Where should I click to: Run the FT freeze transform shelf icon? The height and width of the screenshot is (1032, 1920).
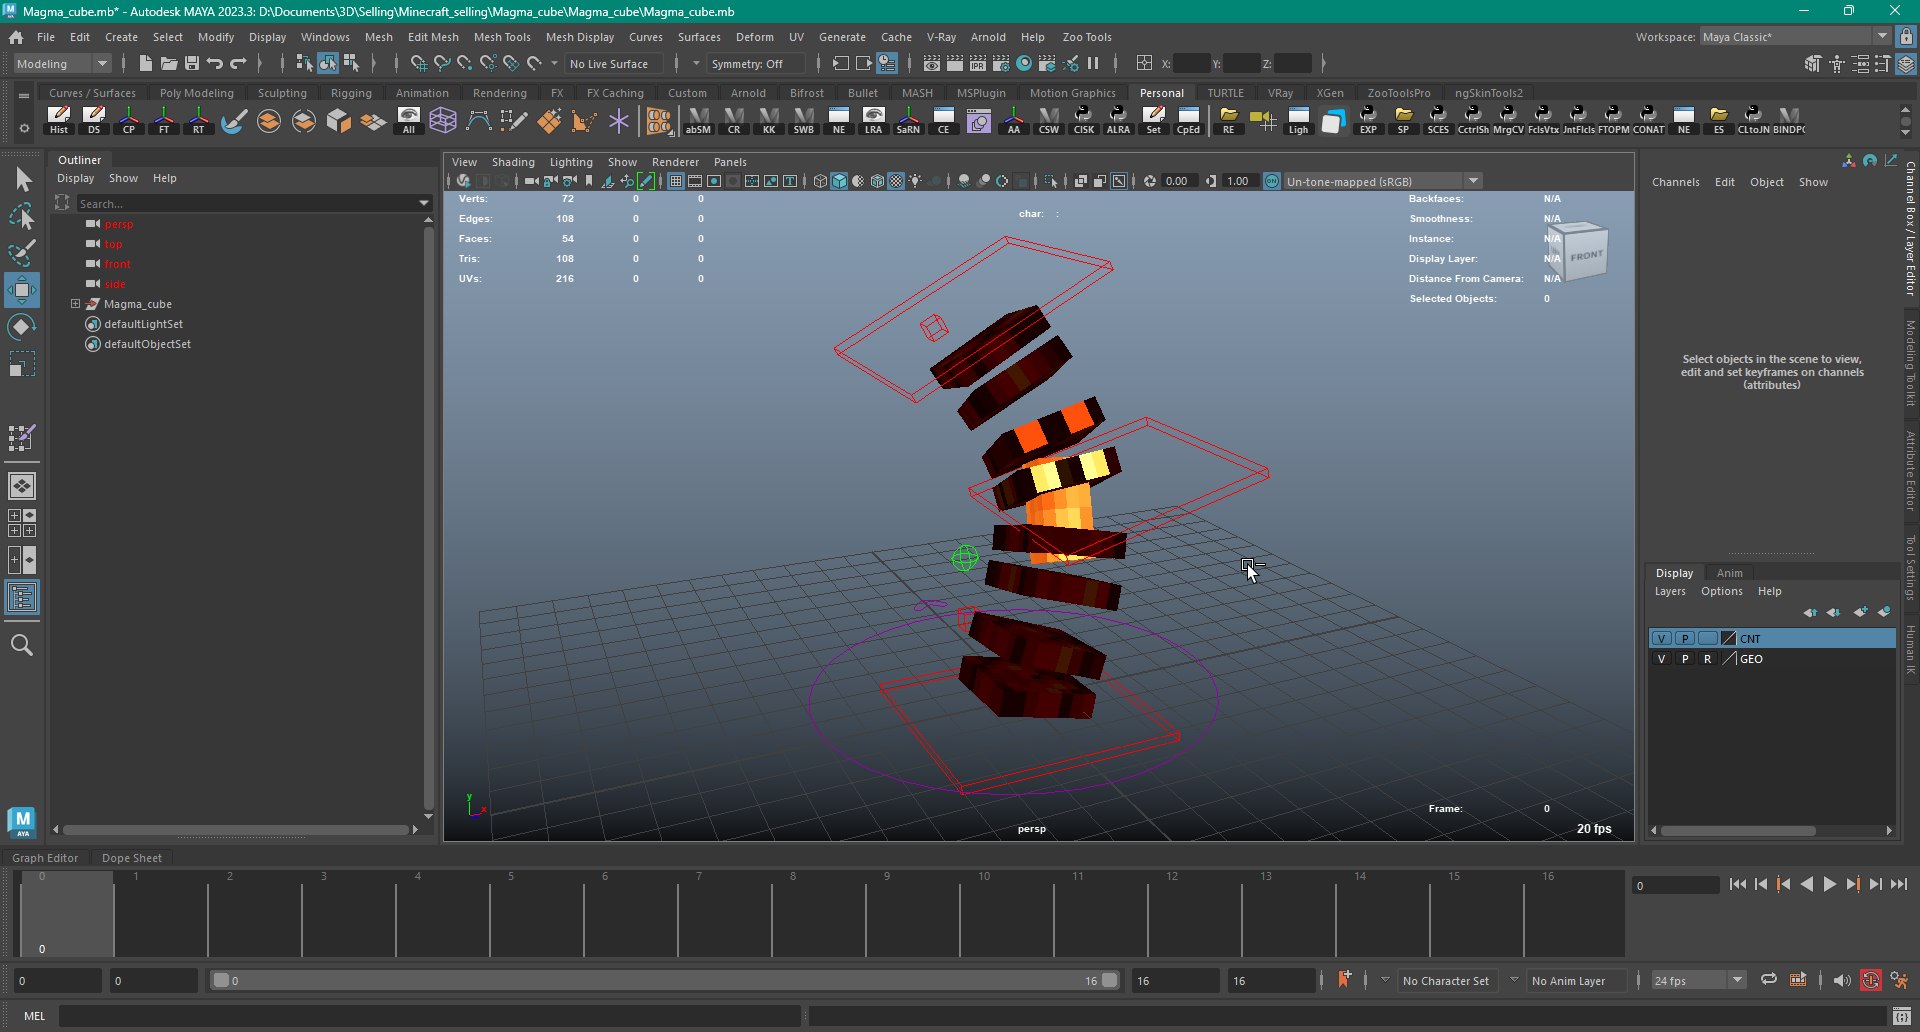tap(164, 120)
